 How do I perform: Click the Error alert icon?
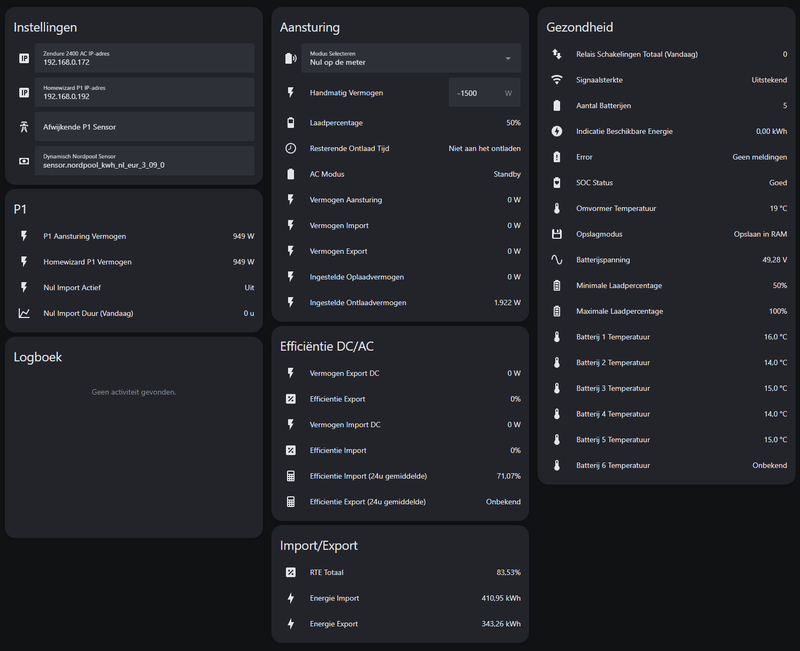coord(557,157)
